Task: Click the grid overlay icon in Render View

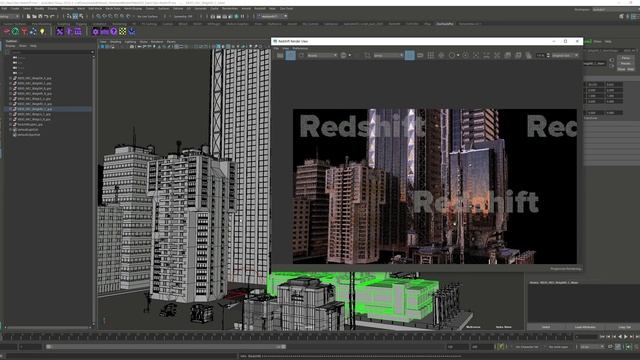Action: click(431, 55)
